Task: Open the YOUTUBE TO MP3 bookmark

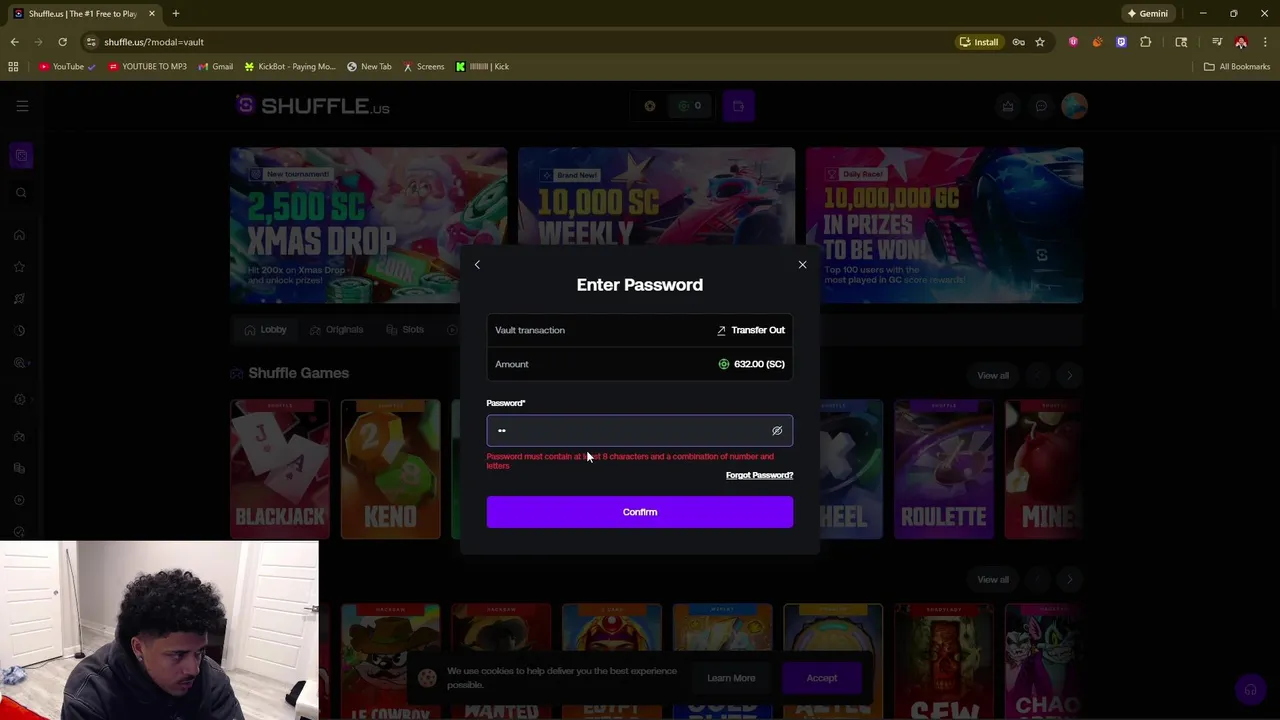Action: click(x=147, y=66)
